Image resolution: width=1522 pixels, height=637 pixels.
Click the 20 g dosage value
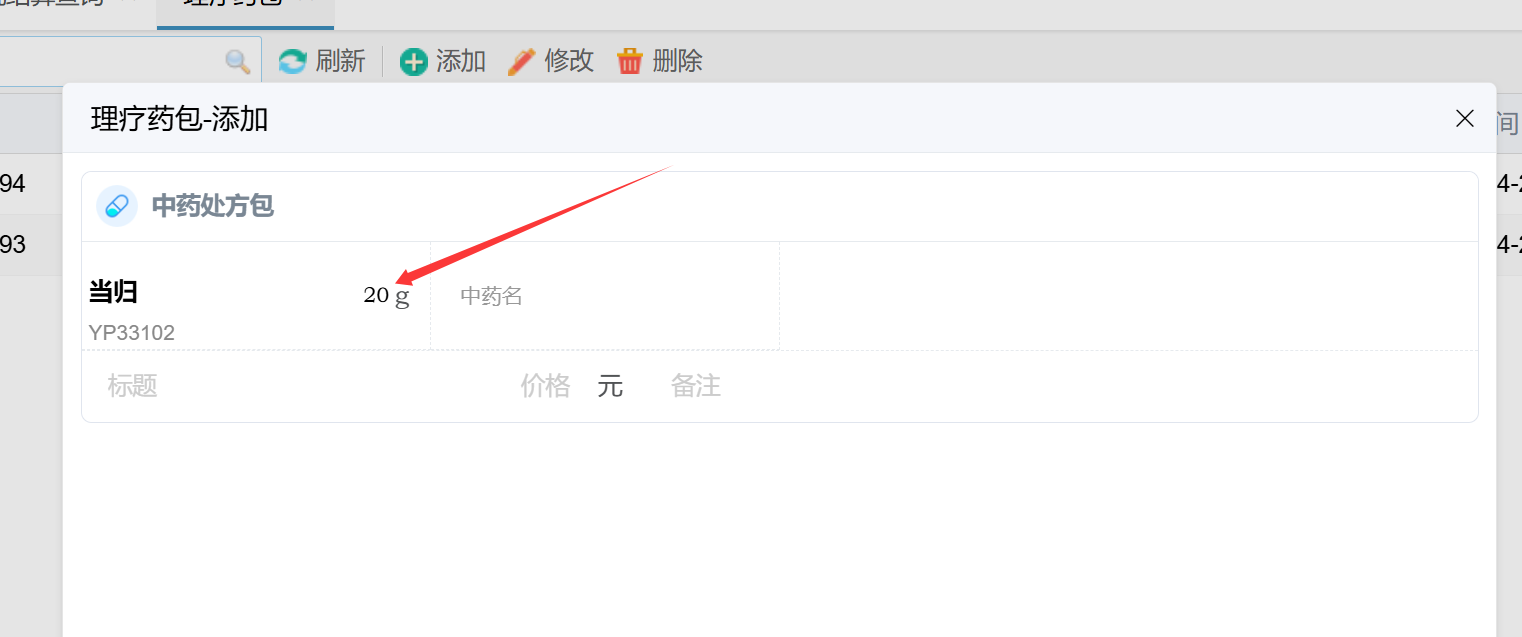click(x=387, y=296)
